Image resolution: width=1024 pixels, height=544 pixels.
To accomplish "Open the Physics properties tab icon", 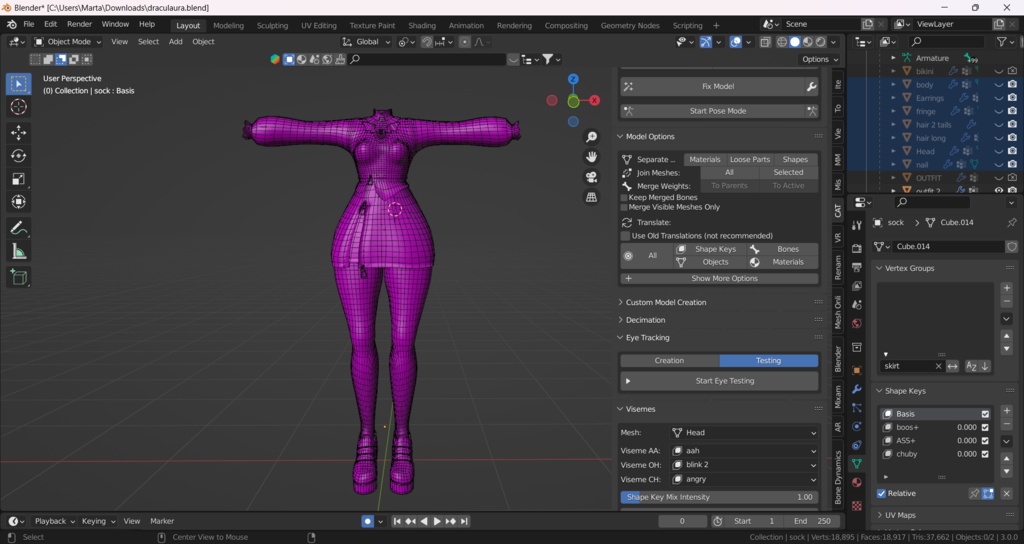I will 857,426.
